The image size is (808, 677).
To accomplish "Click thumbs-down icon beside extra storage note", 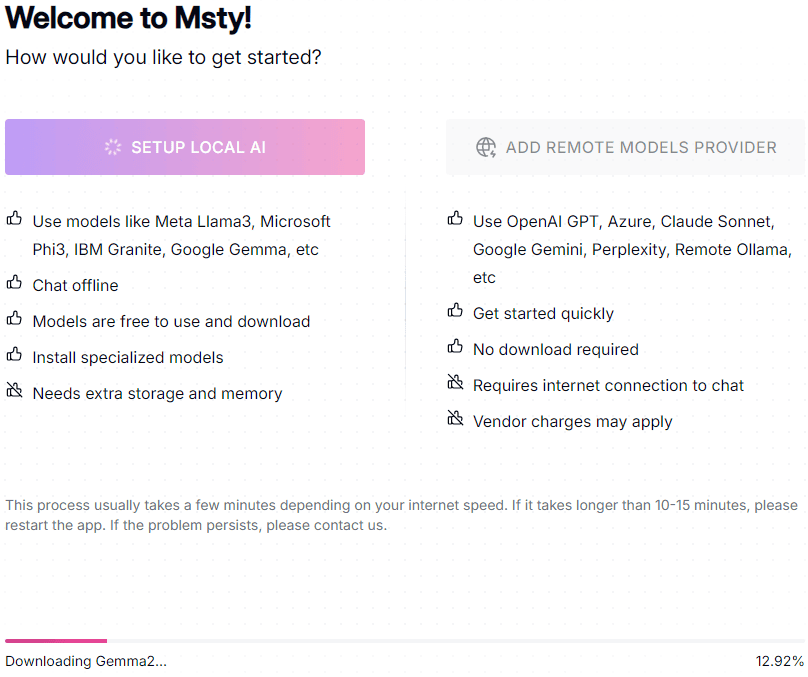I will click(15, 391).
